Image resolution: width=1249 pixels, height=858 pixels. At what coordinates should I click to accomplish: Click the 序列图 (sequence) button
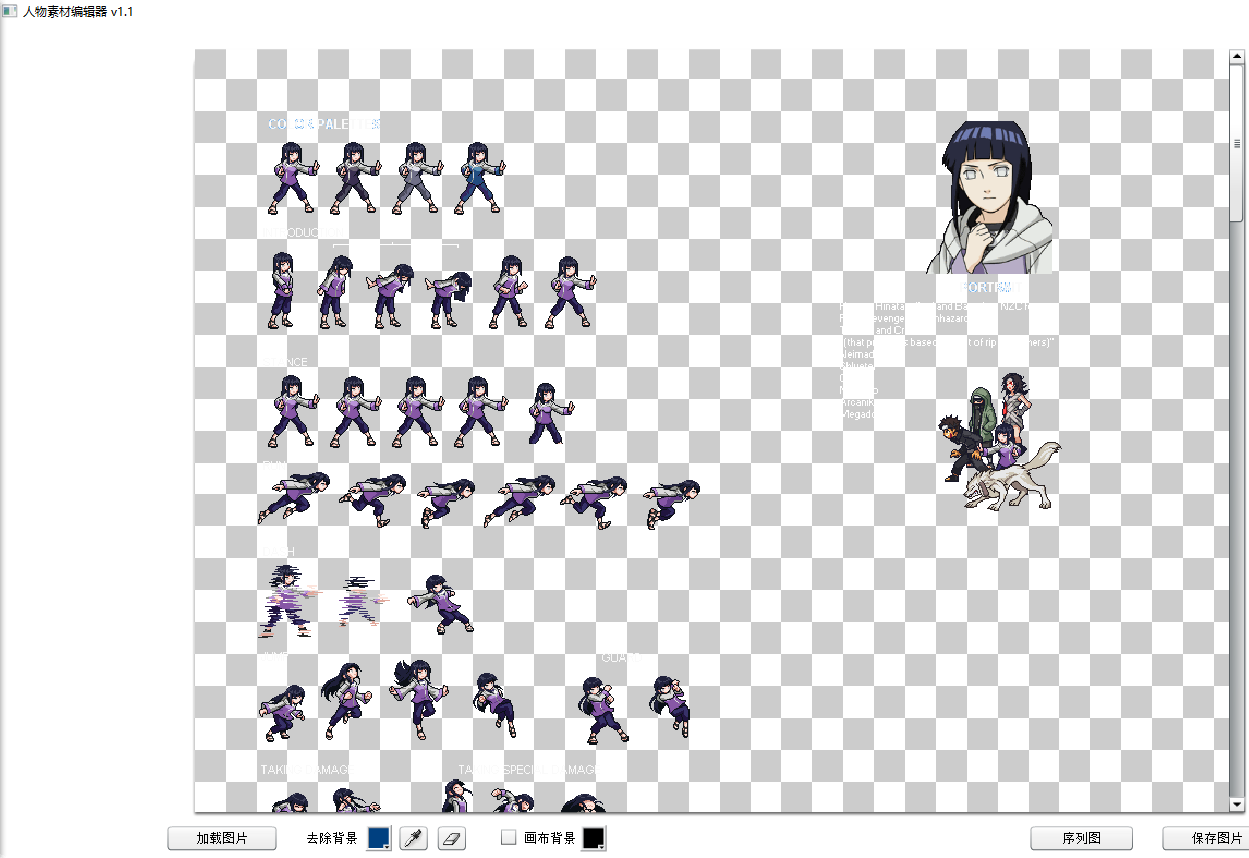coord(1081,838)
